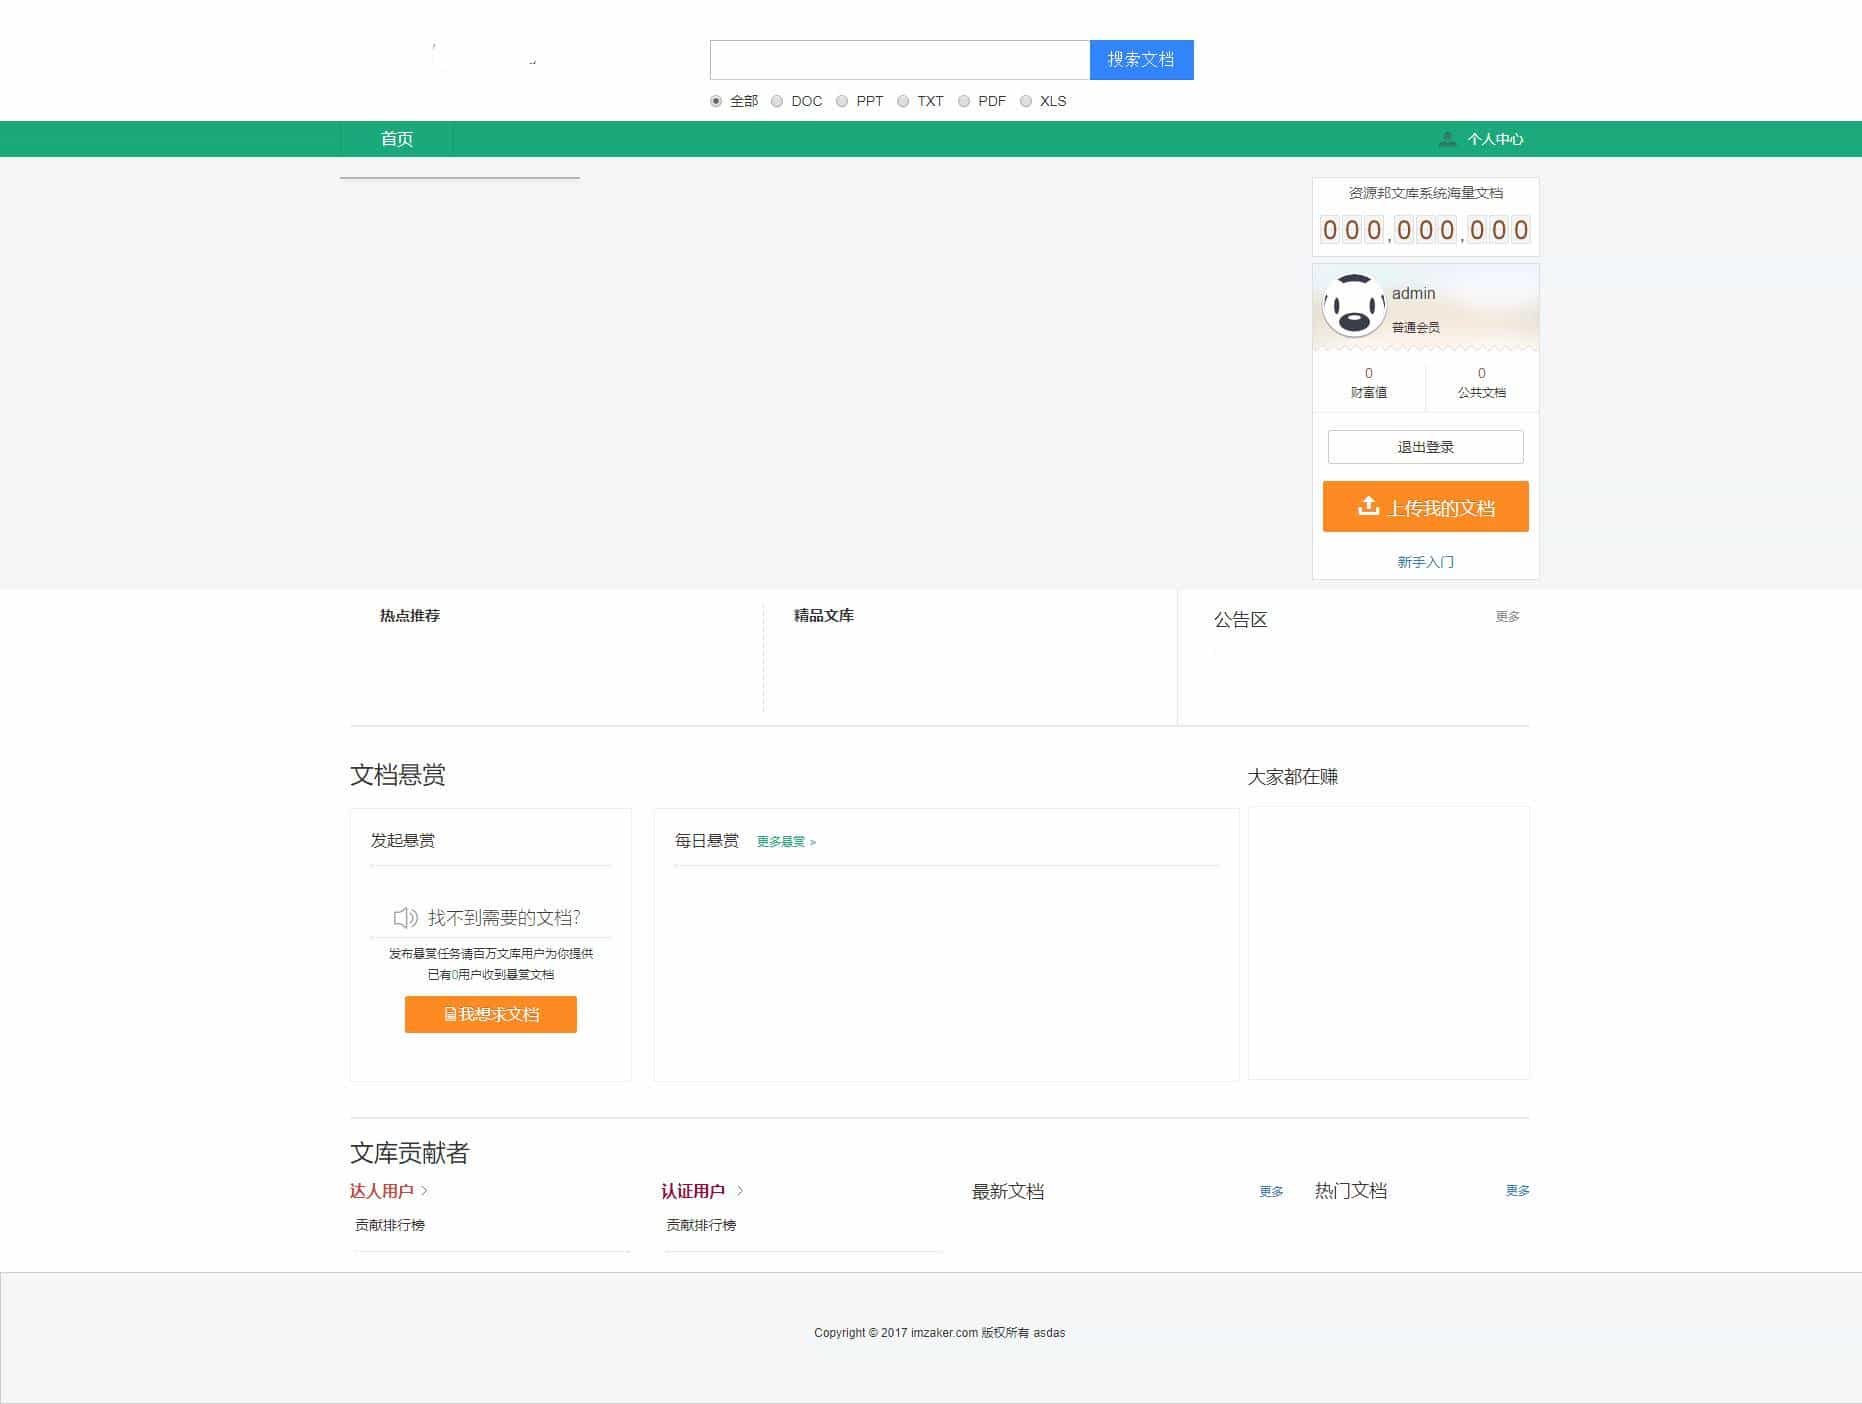Viewport: 1862px width, 1404px height.
Task: Click the 大家都在赚 heading
Action: pyautogui.click(x=1292, y=777)
